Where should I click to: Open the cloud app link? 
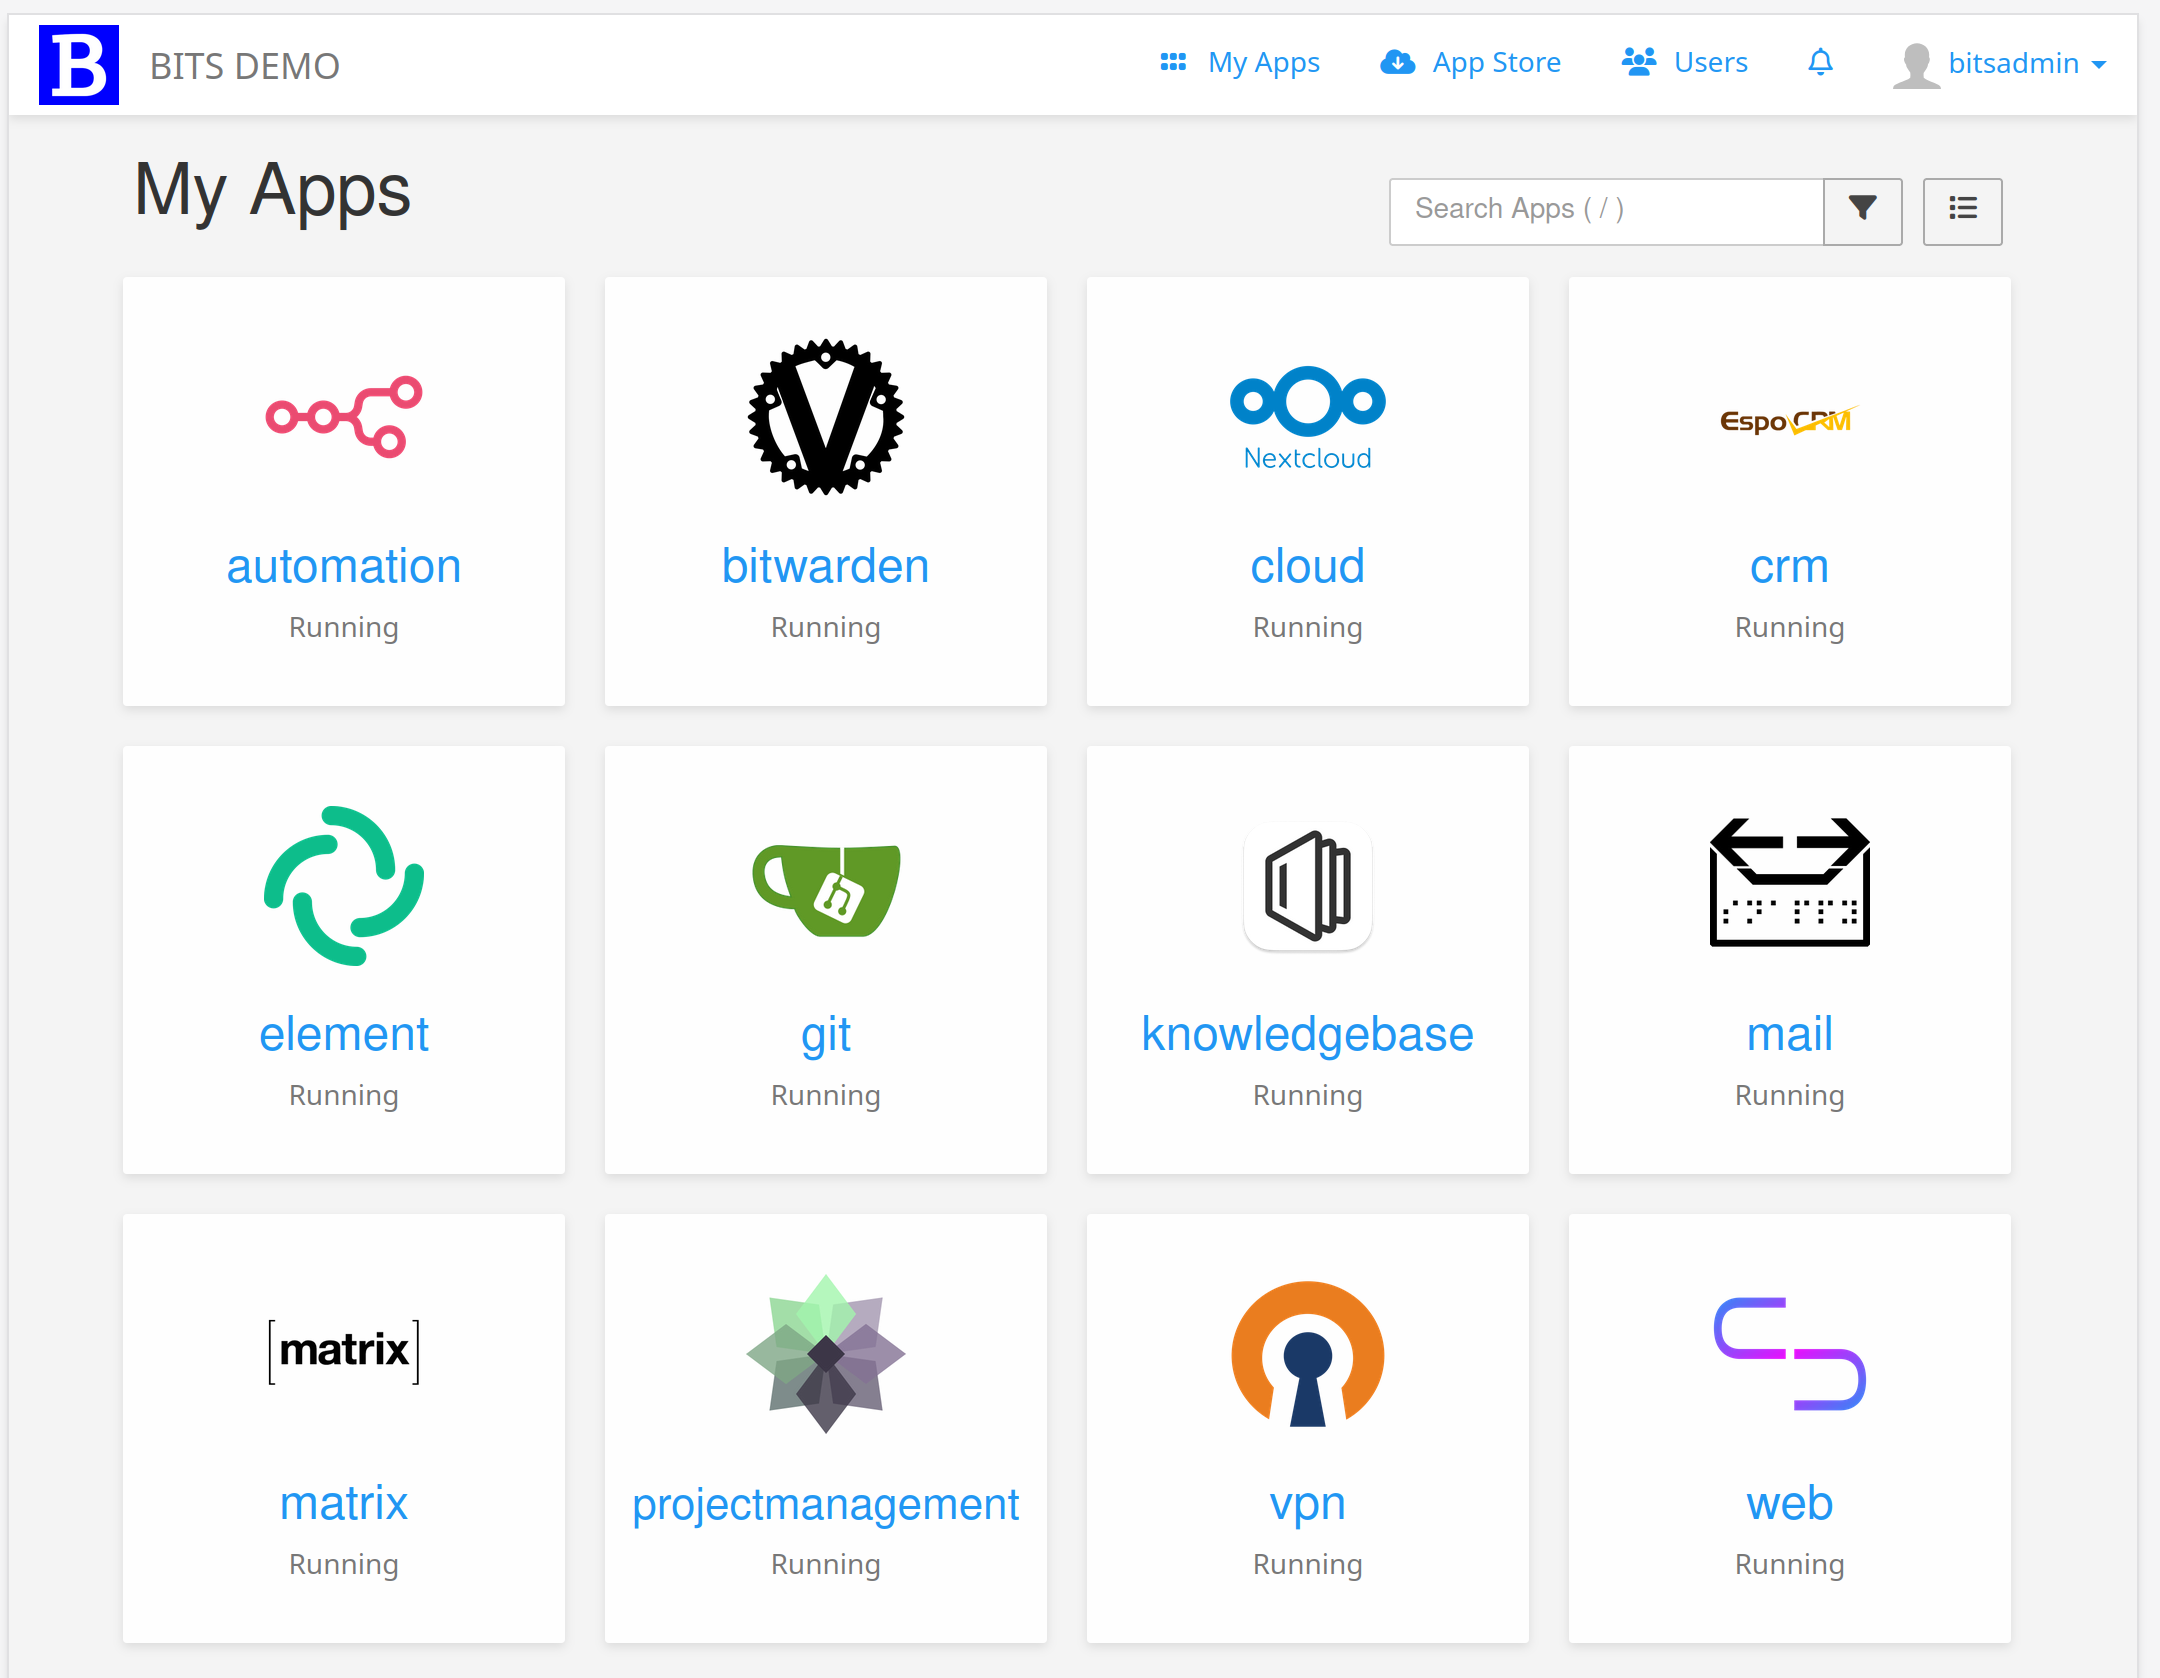pos(1308,566)
